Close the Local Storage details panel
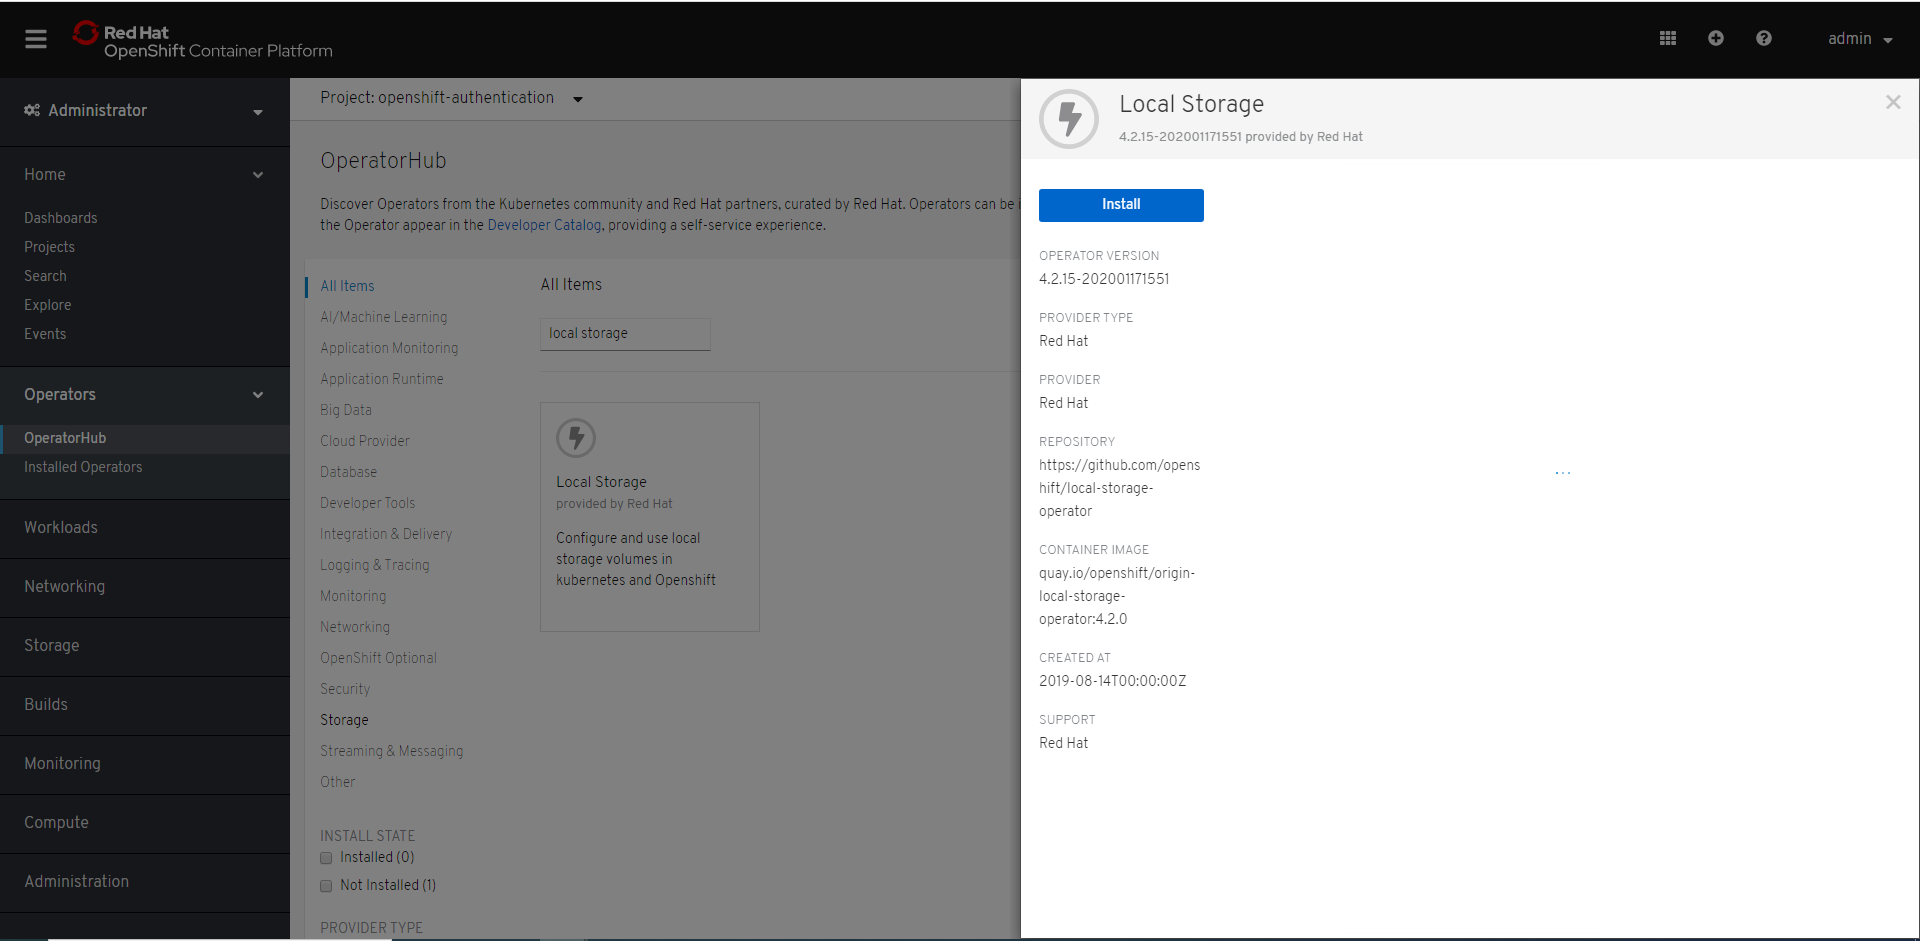 (x=1892, y=102)
